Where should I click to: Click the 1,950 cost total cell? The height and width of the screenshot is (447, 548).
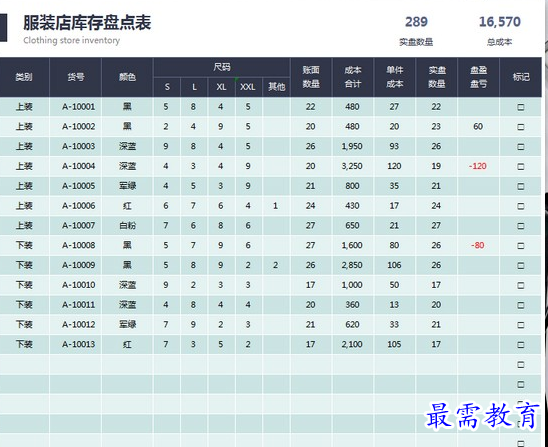tap(352, 146)
